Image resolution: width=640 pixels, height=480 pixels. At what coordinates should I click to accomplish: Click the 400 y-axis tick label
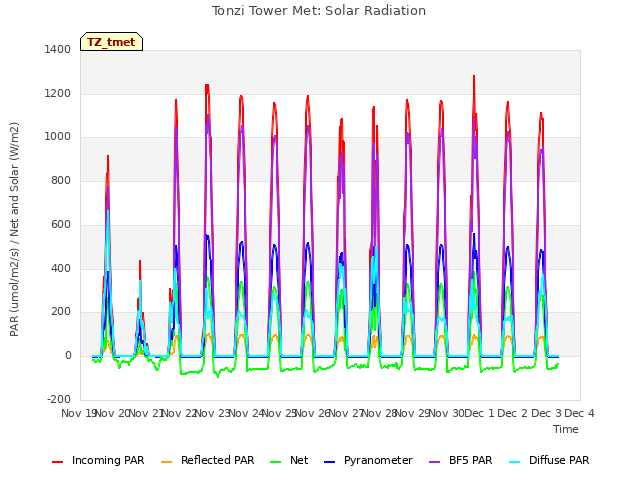tap(61, 268)
